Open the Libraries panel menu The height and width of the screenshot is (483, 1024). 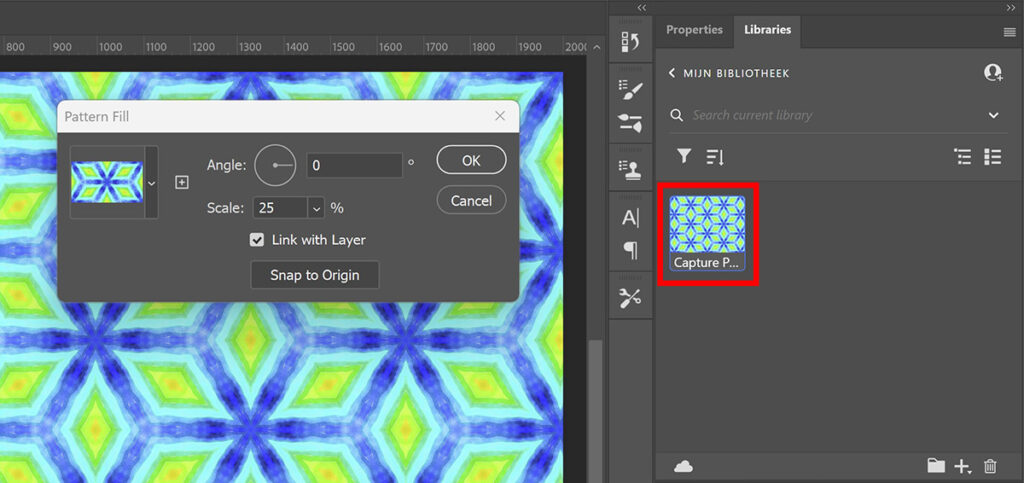point(1009,32)
